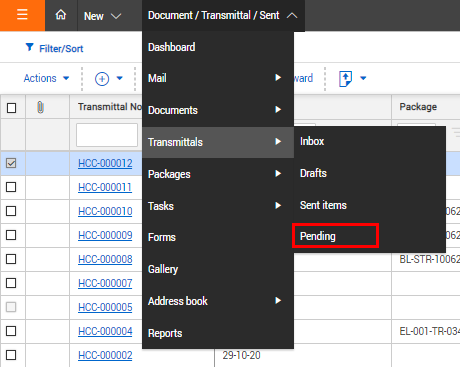Image resolution: width=460 pixels, height=367 pixels.
Task: Open Gallery from the menu
Action: [218, 269]
